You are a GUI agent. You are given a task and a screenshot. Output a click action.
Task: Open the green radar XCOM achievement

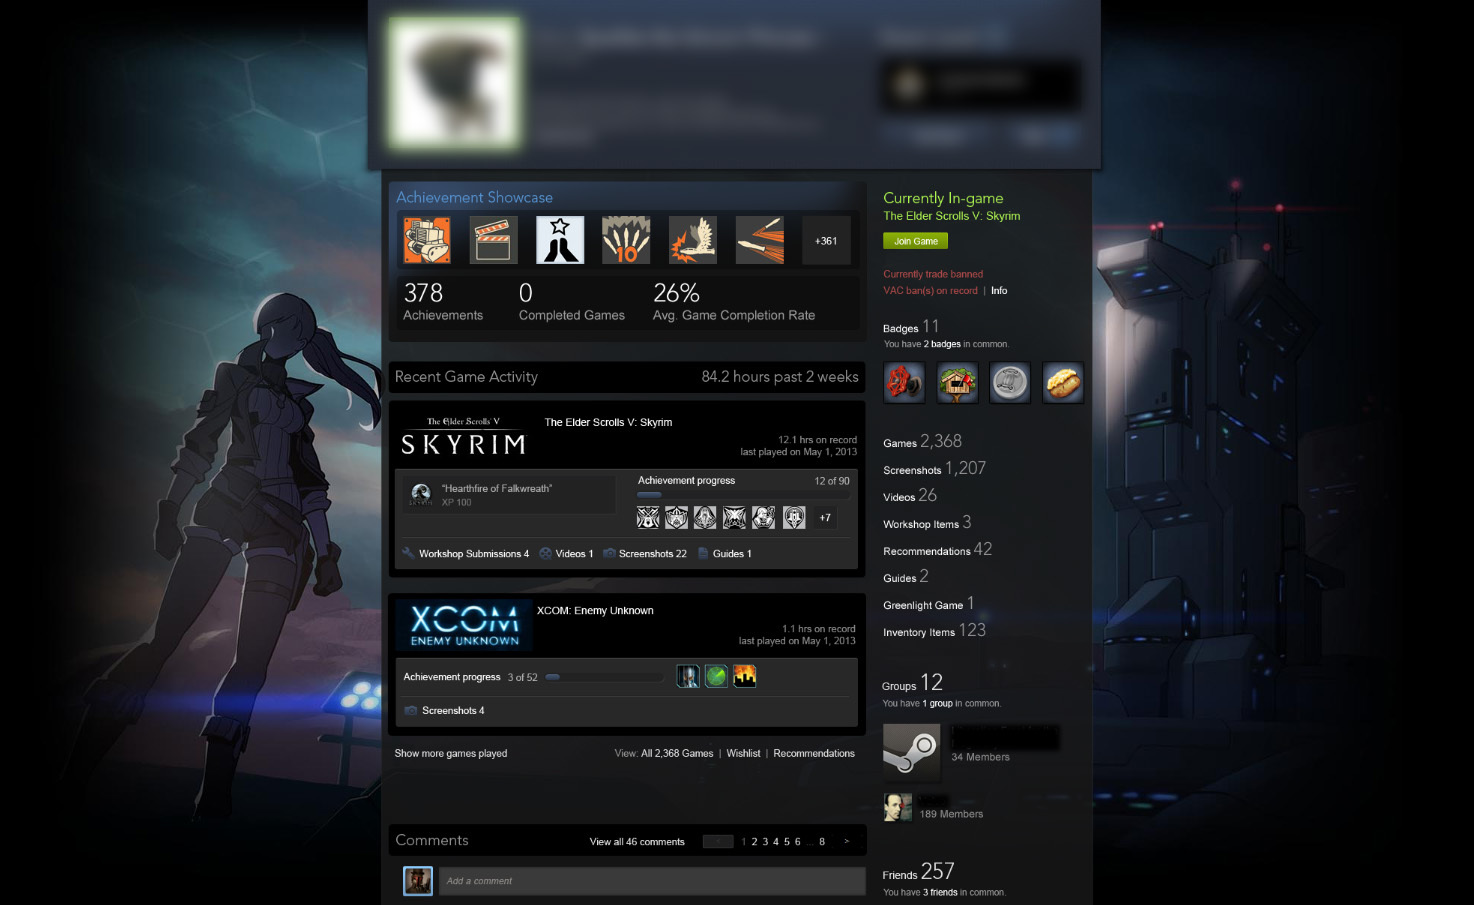click(716, 676)
